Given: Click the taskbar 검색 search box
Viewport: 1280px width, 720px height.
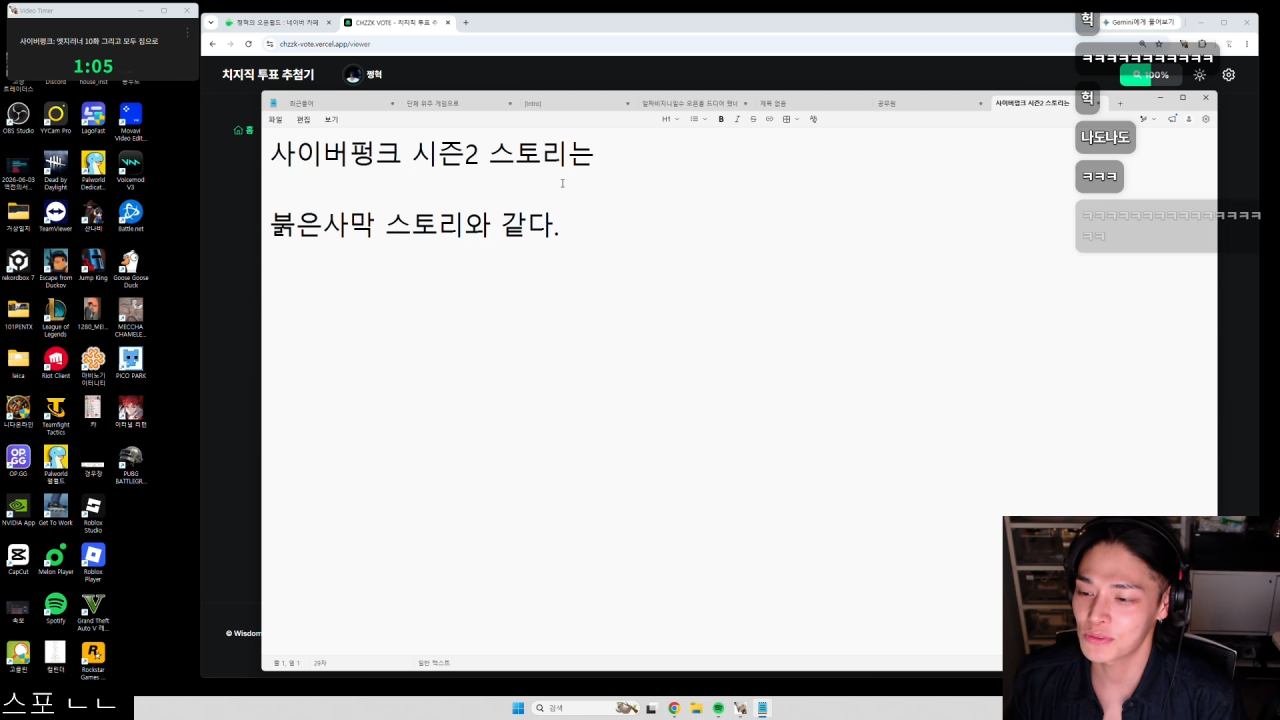Looking at the screenshot, I should pyautogui.click(x=586, y=708).
